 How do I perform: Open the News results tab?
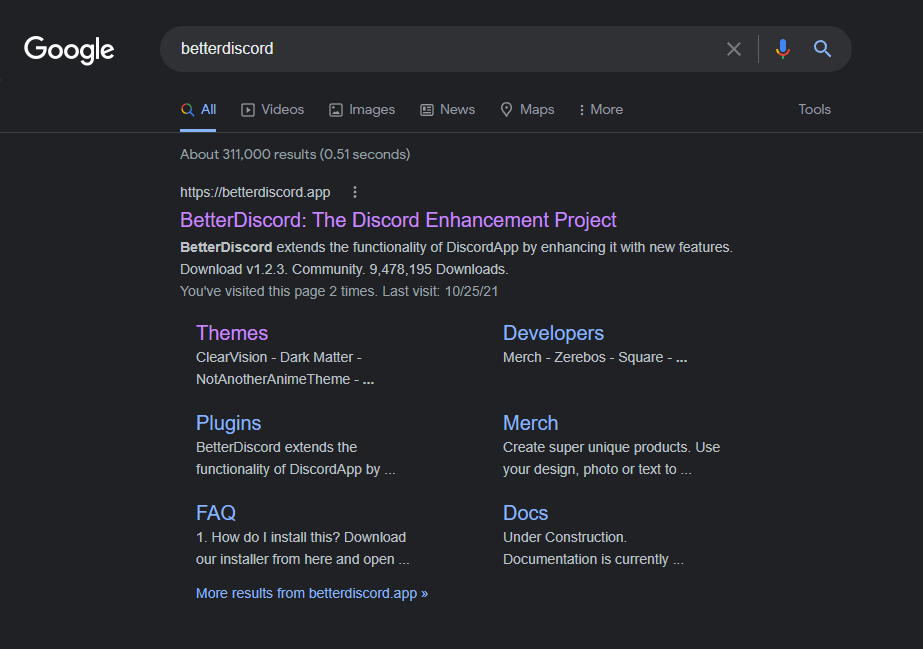[x=447, y=110]
